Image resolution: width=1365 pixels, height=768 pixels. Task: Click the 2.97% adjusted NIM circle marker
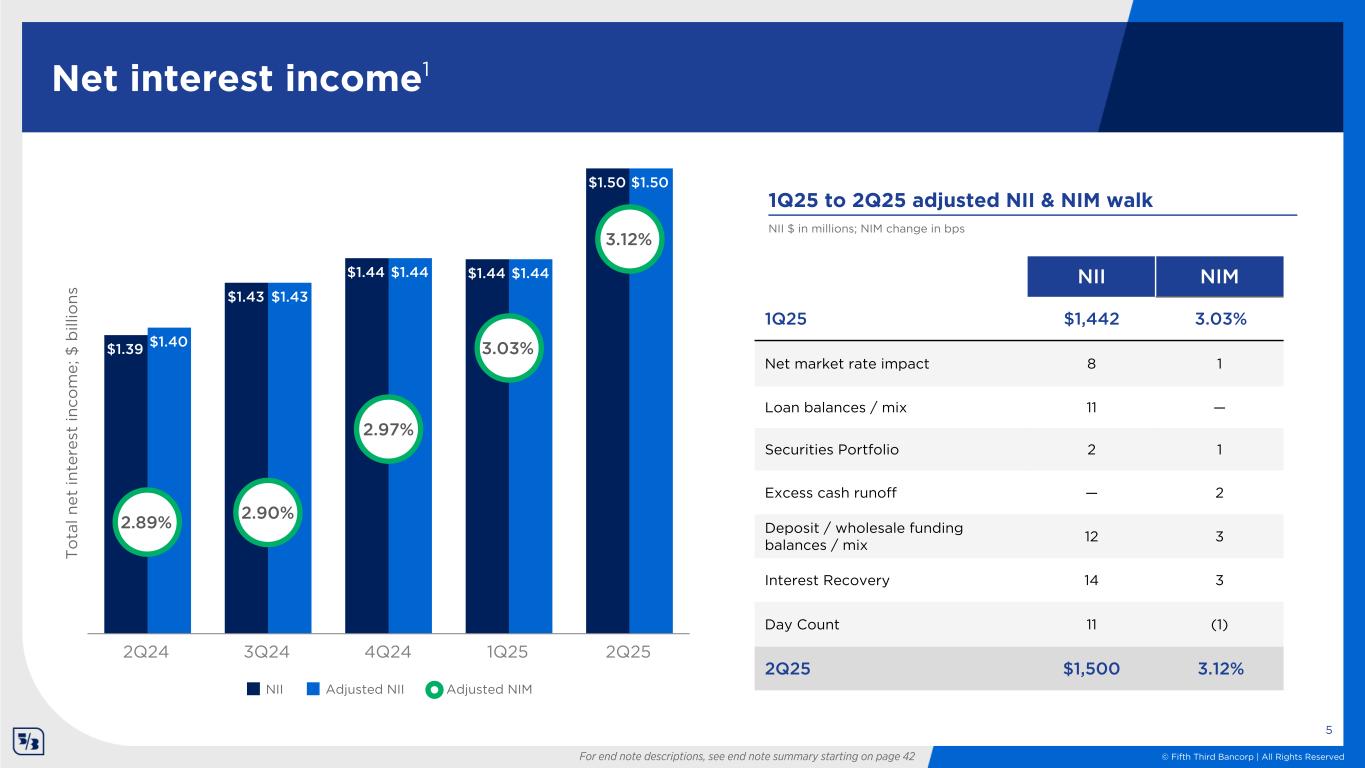pyautogui.click(x=388, y=429)
